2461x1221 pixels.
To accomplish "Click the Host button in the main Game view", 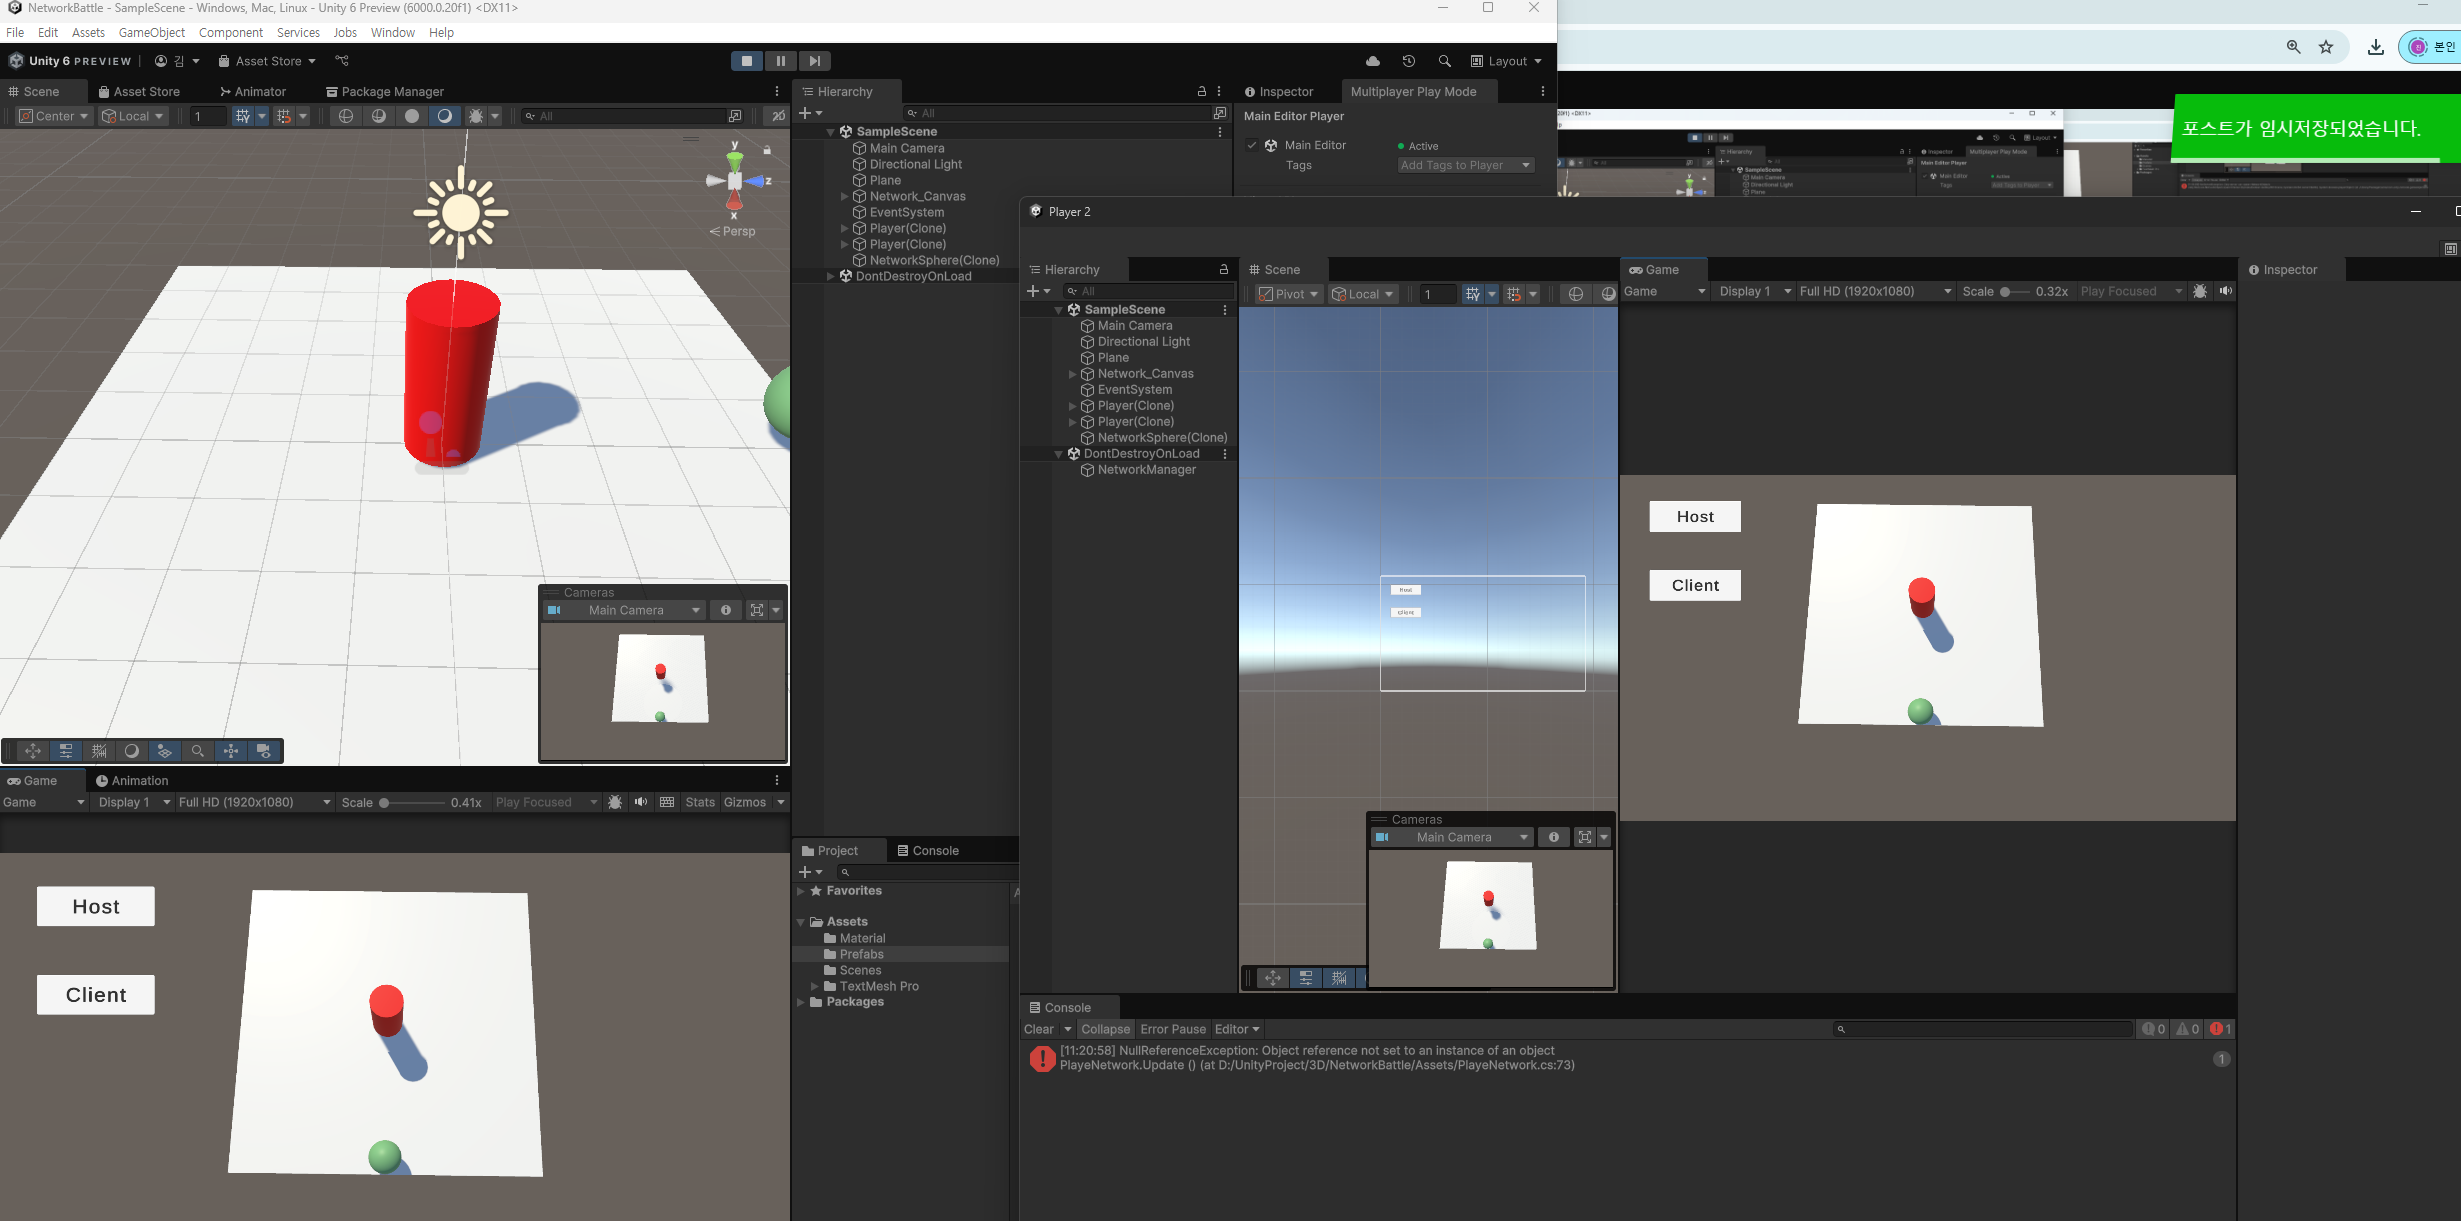I will click(x=96, y=906).
